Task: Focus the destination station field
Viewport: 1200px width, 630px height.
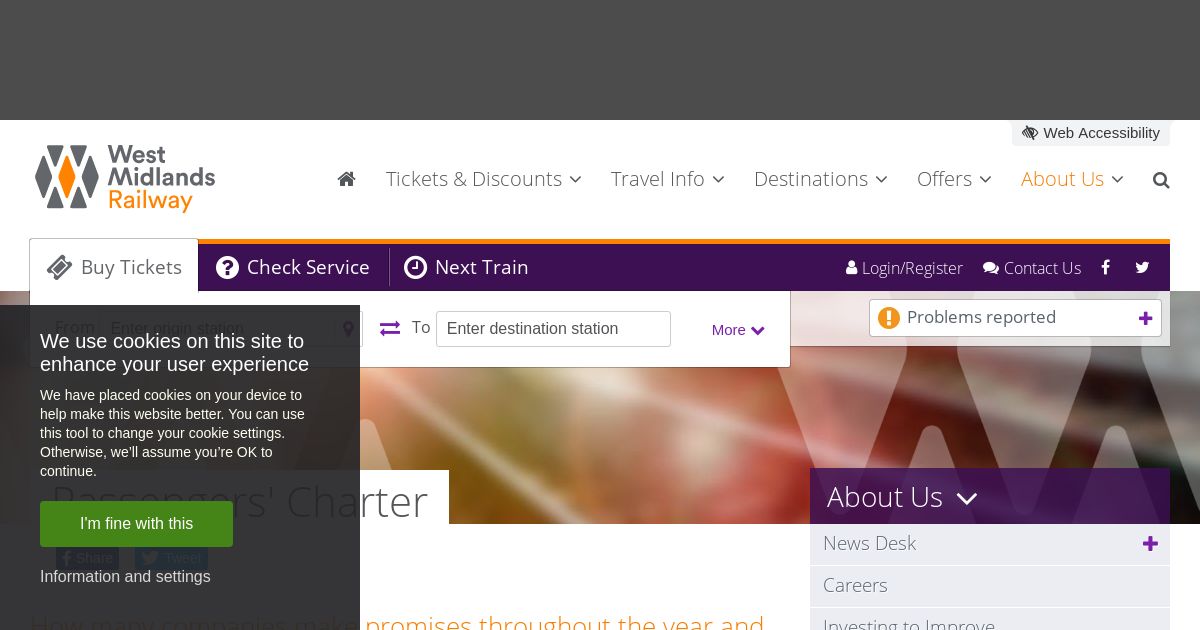Action: tap(553, 329)
